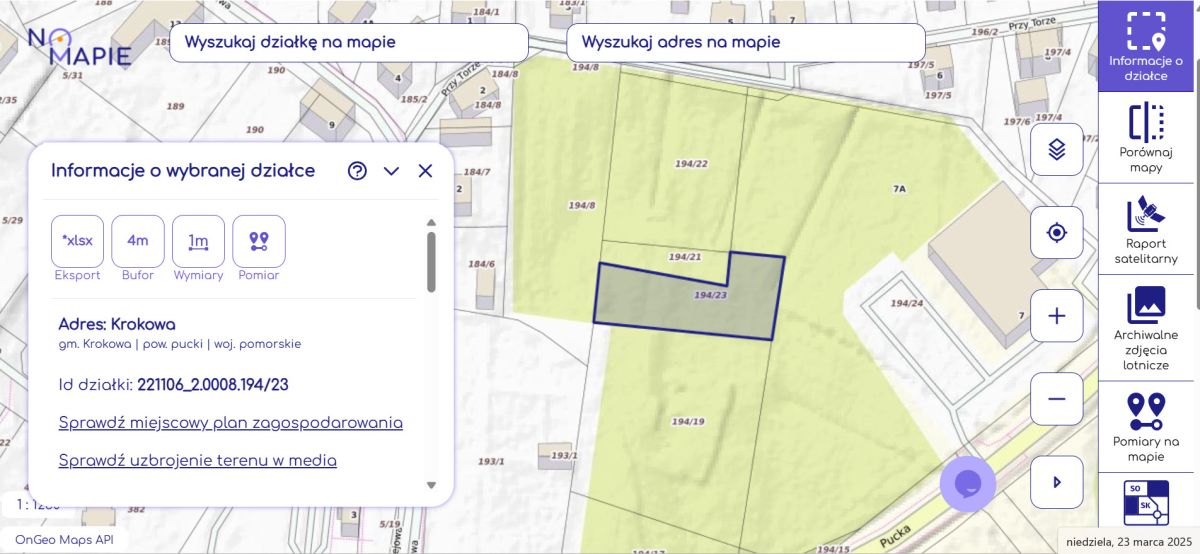Click building 7A on the map
The height and width of the screenshot is (554, 1200).
(x=898, y=188)
